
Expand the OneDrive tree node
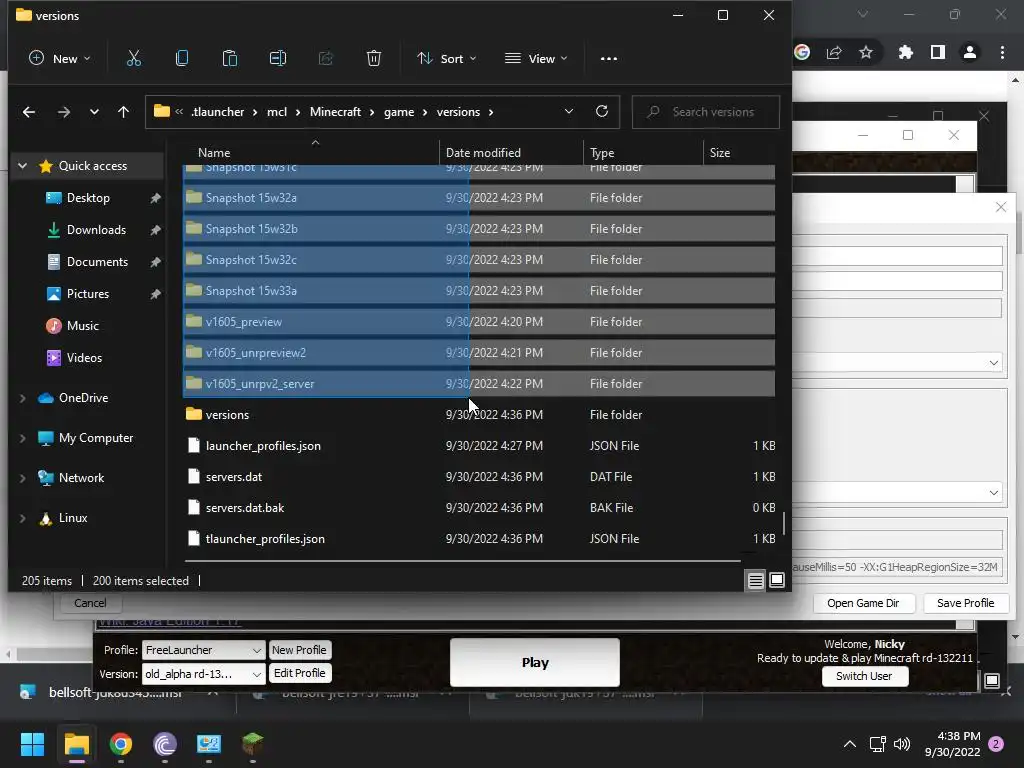[x=23, y=398]
